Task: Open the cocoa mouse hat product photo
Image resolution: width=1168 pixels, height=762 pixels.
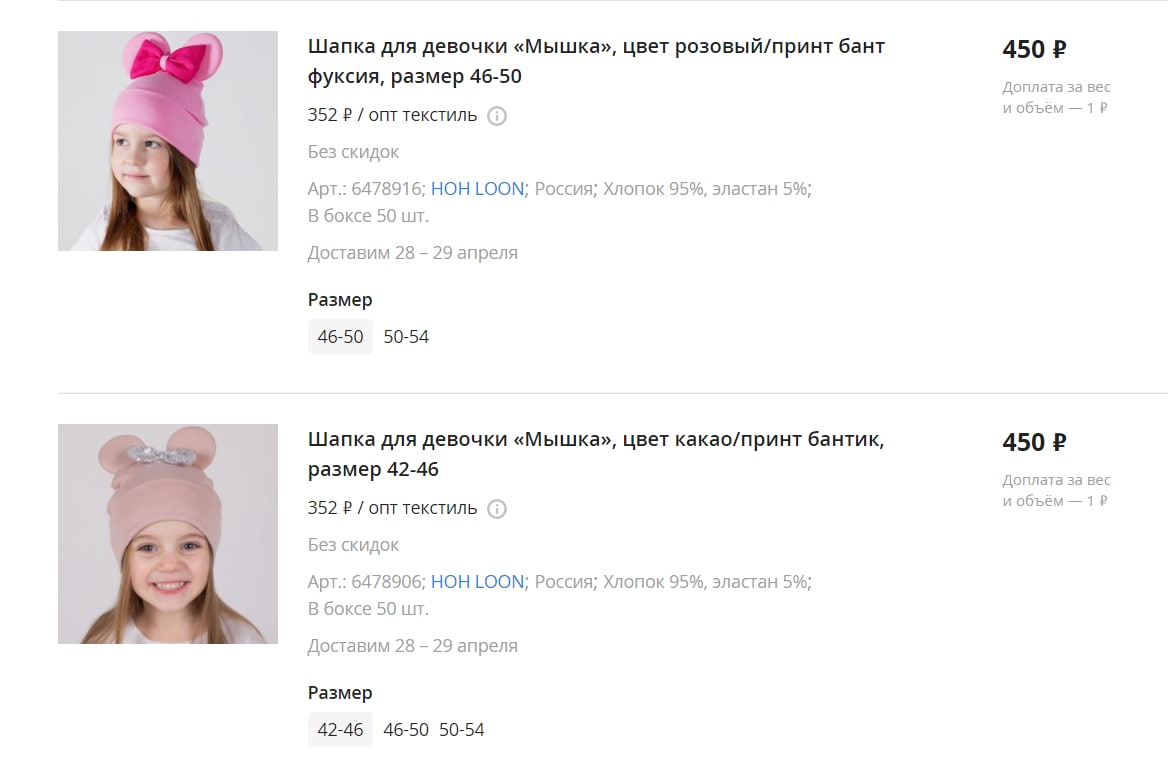Action: coord(168,533)
